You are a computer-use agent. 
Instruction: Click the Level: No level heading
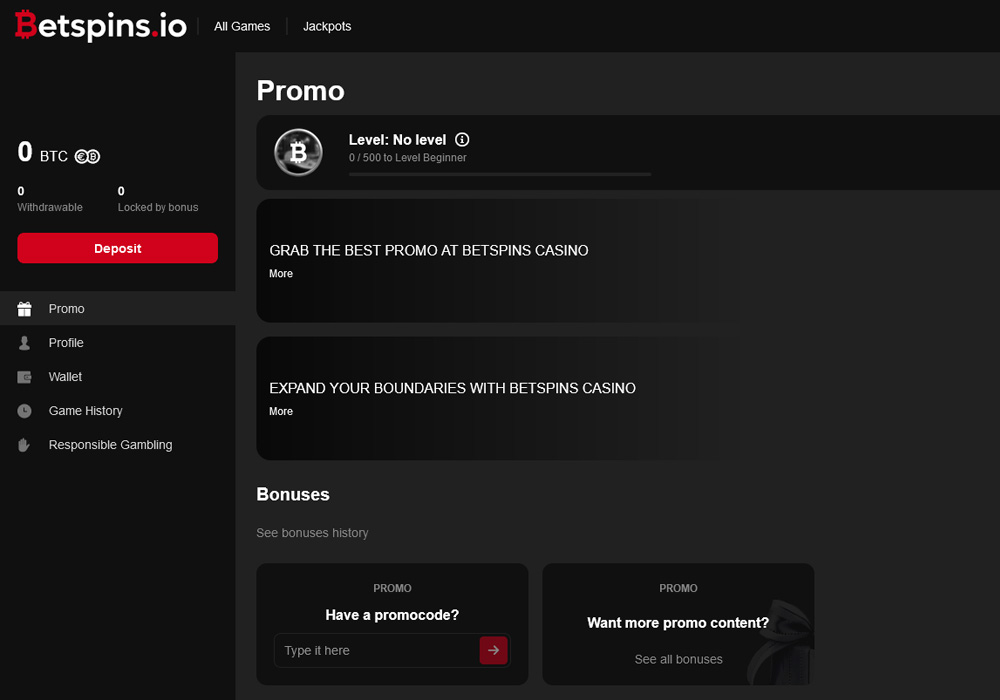click(397, 140)
